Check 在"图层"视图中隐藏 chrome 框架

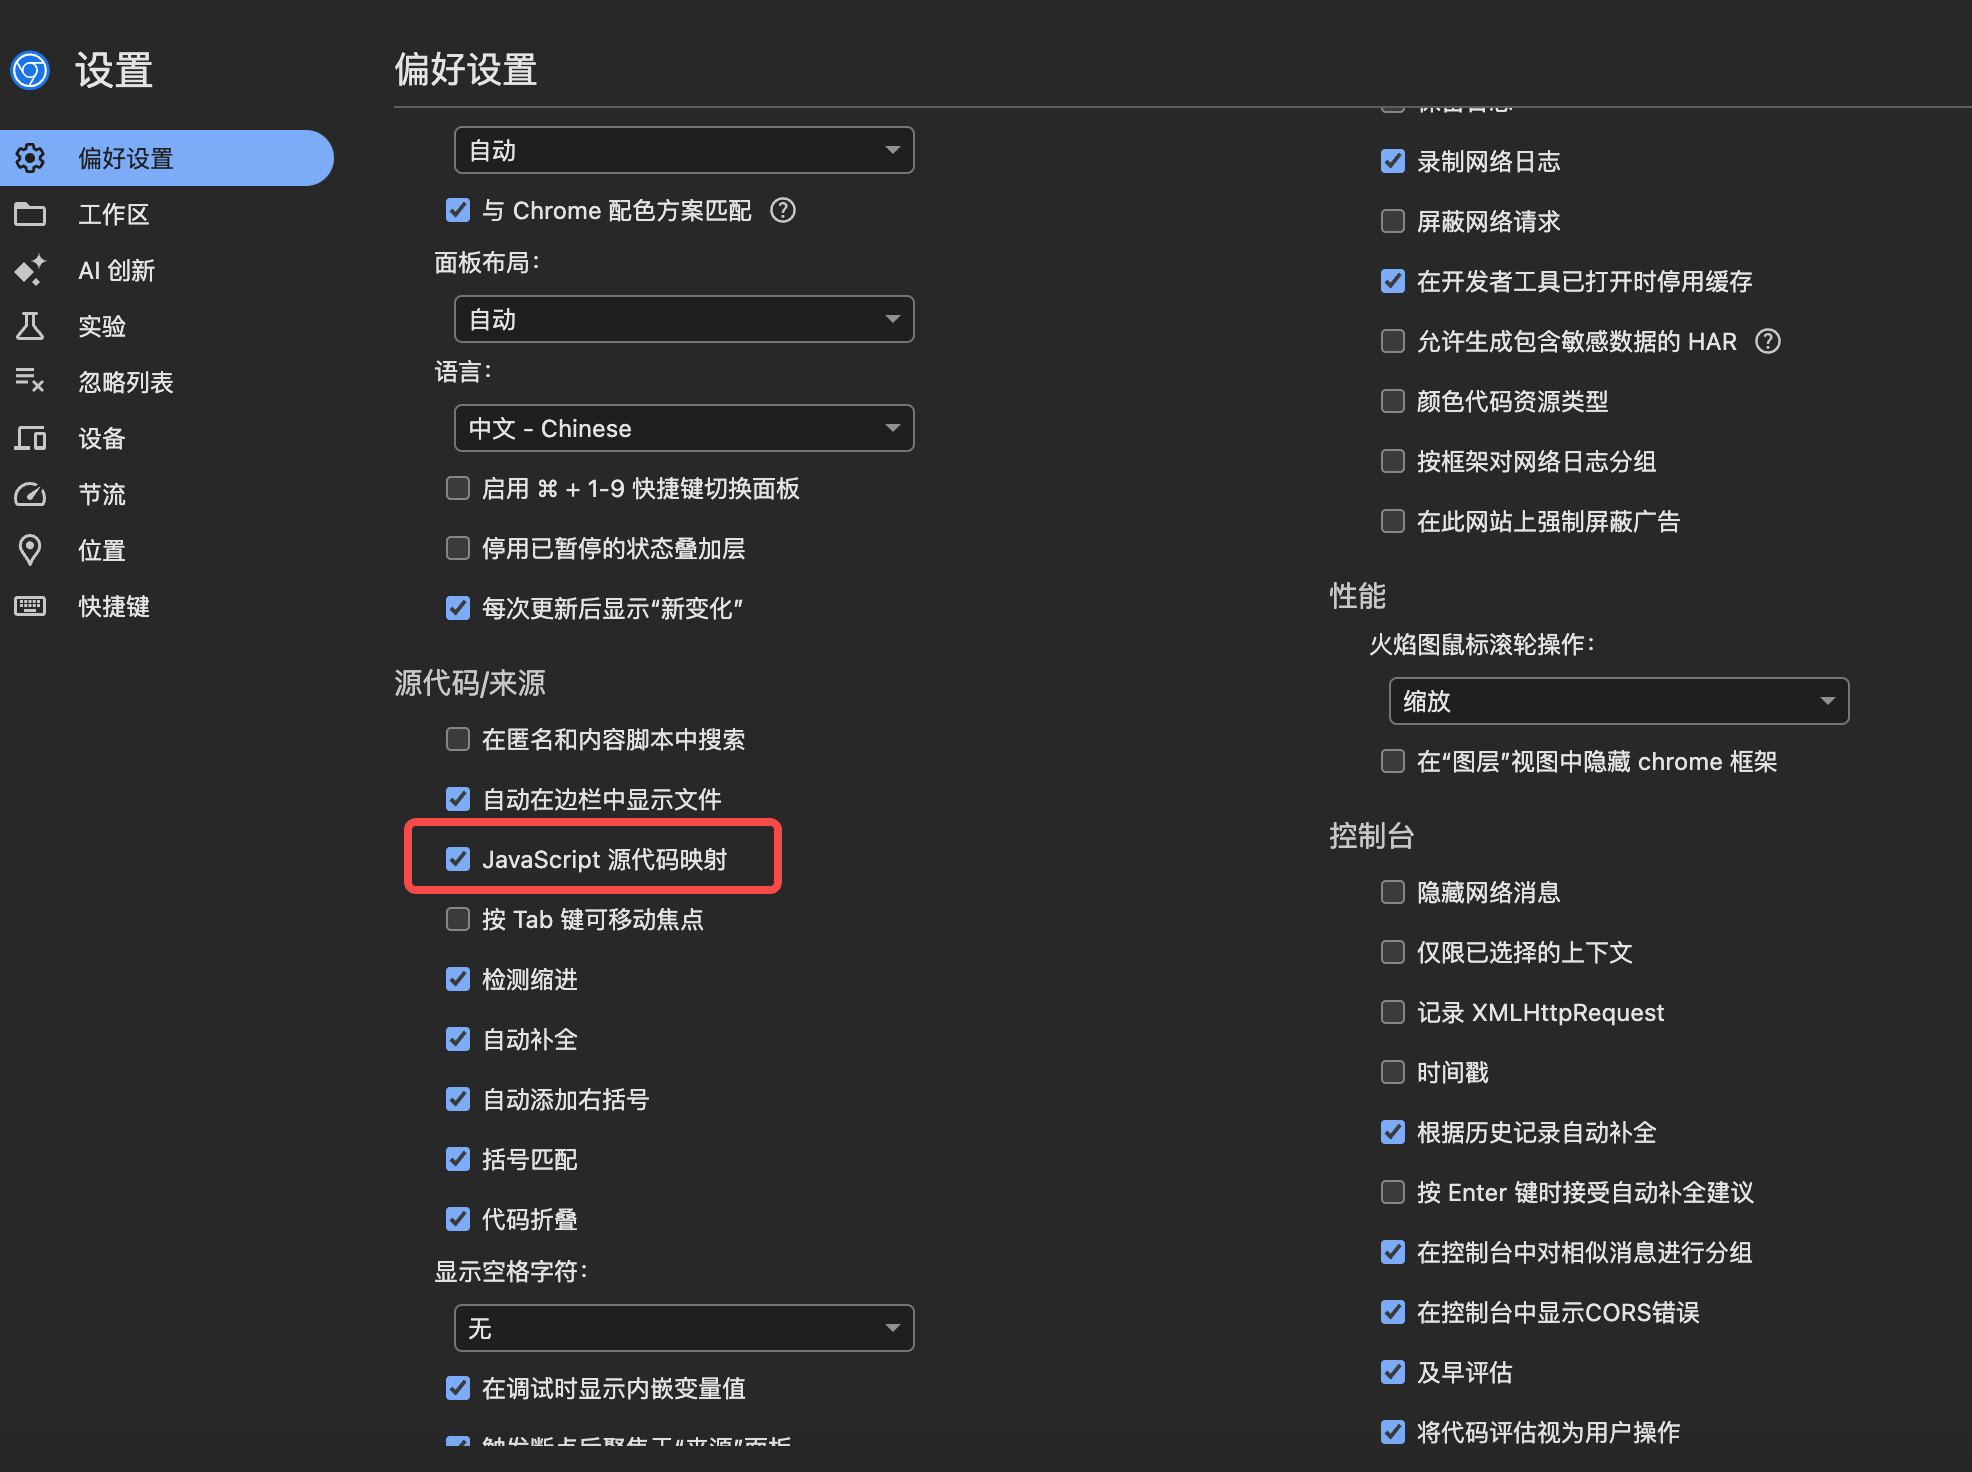[x=1393, y=761]
